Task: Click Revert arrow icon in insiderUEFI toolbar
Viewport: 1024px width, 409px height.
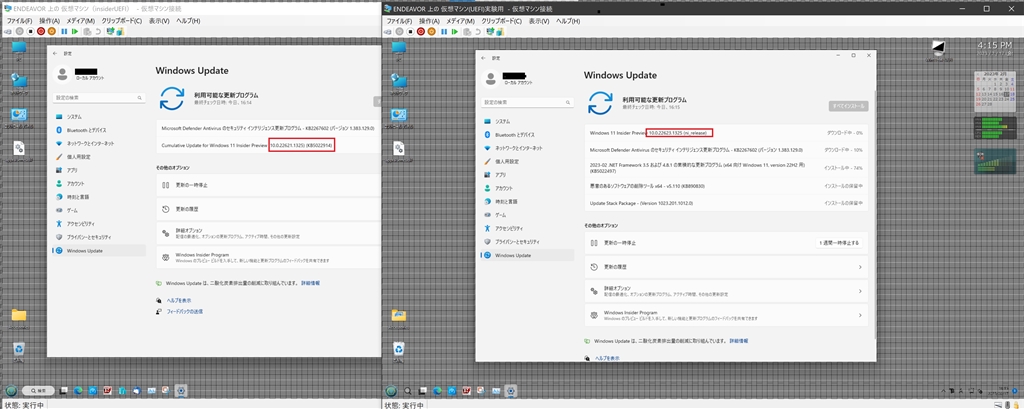Action: pyautogui.click(x=98, y=31)
